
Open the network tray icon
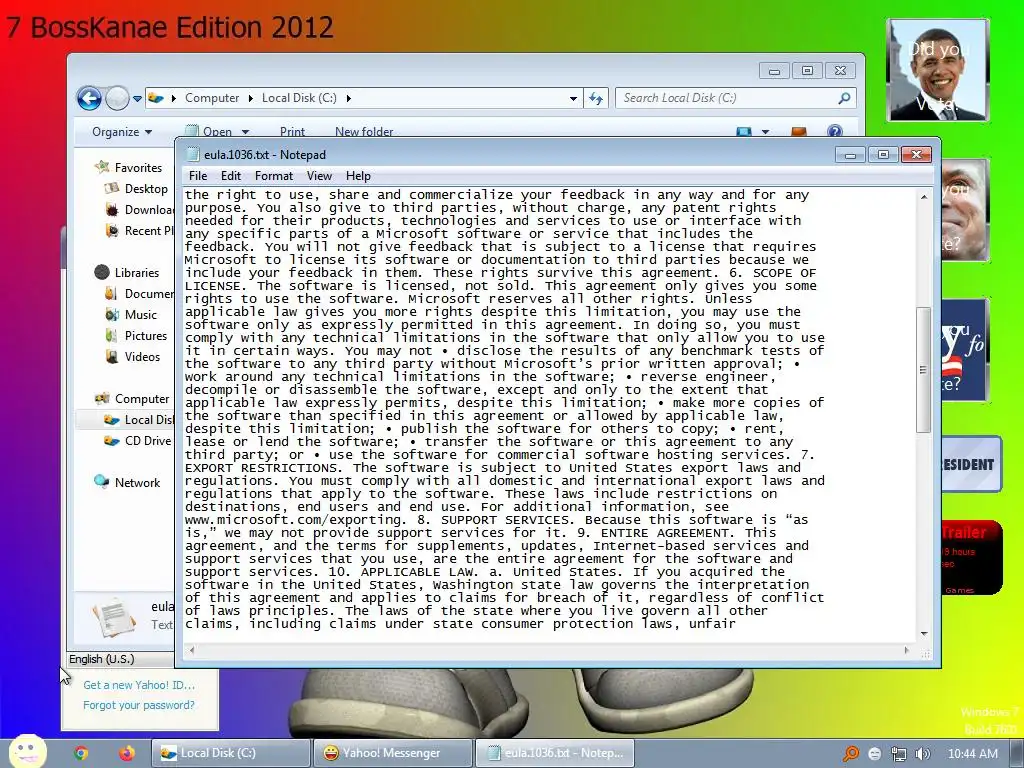899,754
